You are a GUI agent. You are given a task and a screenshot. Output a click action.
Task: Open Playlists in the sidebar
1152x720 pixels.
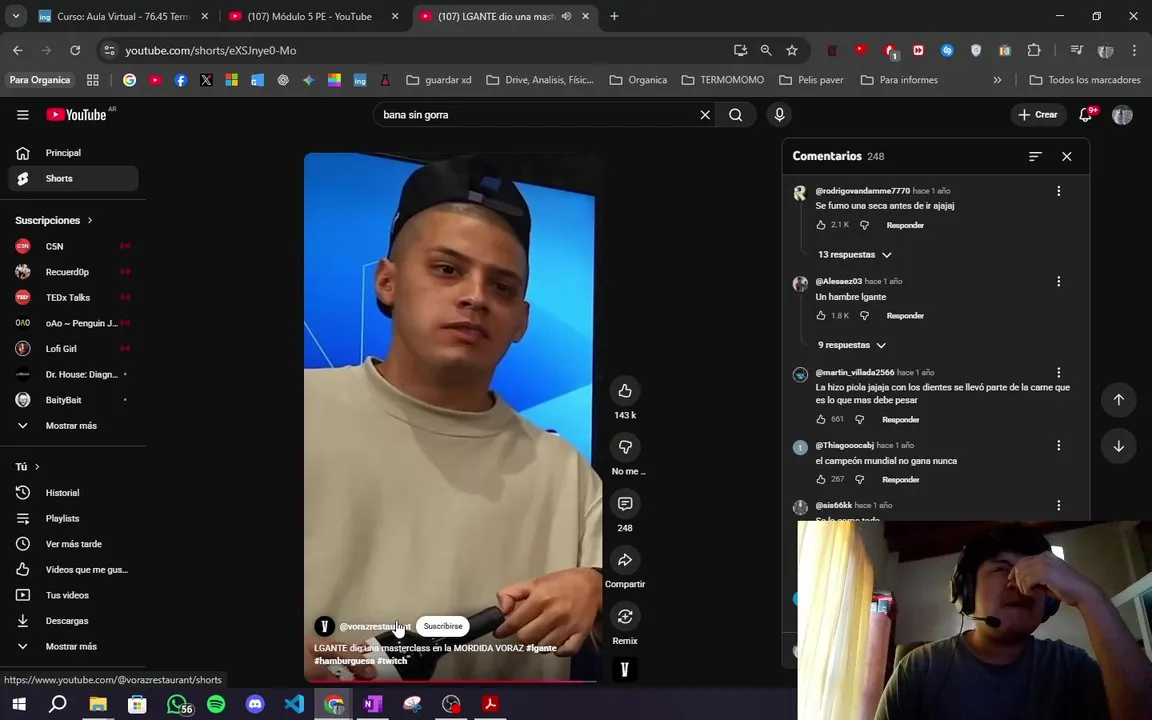coord(73,519)
